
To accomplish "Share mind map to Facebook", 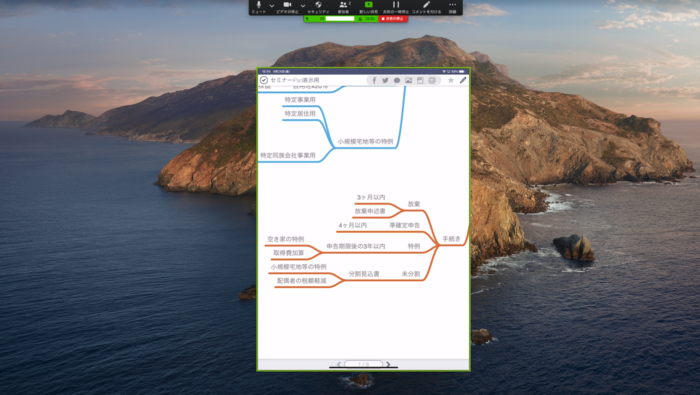I will pos(374,80).
